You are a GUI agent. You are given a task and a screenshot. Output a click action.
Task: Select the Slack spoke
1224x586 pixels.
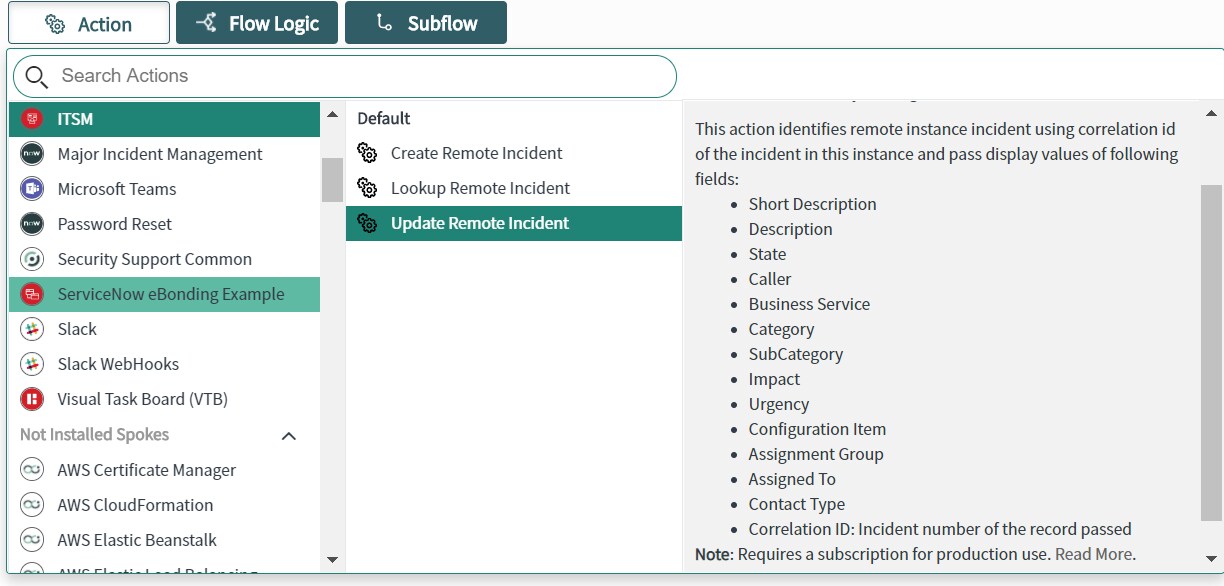coord(164,329)
